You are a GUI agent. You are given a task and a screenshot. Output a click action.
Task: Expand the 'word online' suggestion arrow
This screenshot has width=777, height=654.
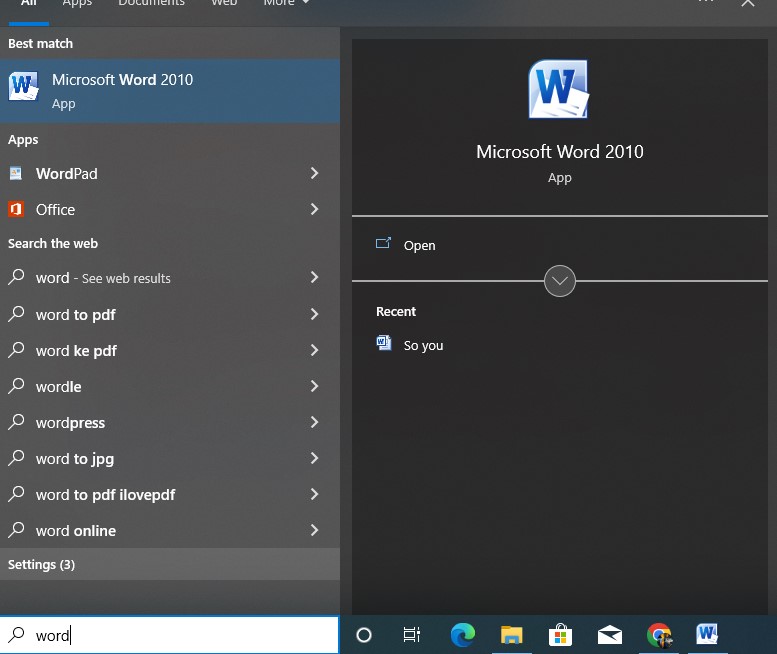point(314,530)
